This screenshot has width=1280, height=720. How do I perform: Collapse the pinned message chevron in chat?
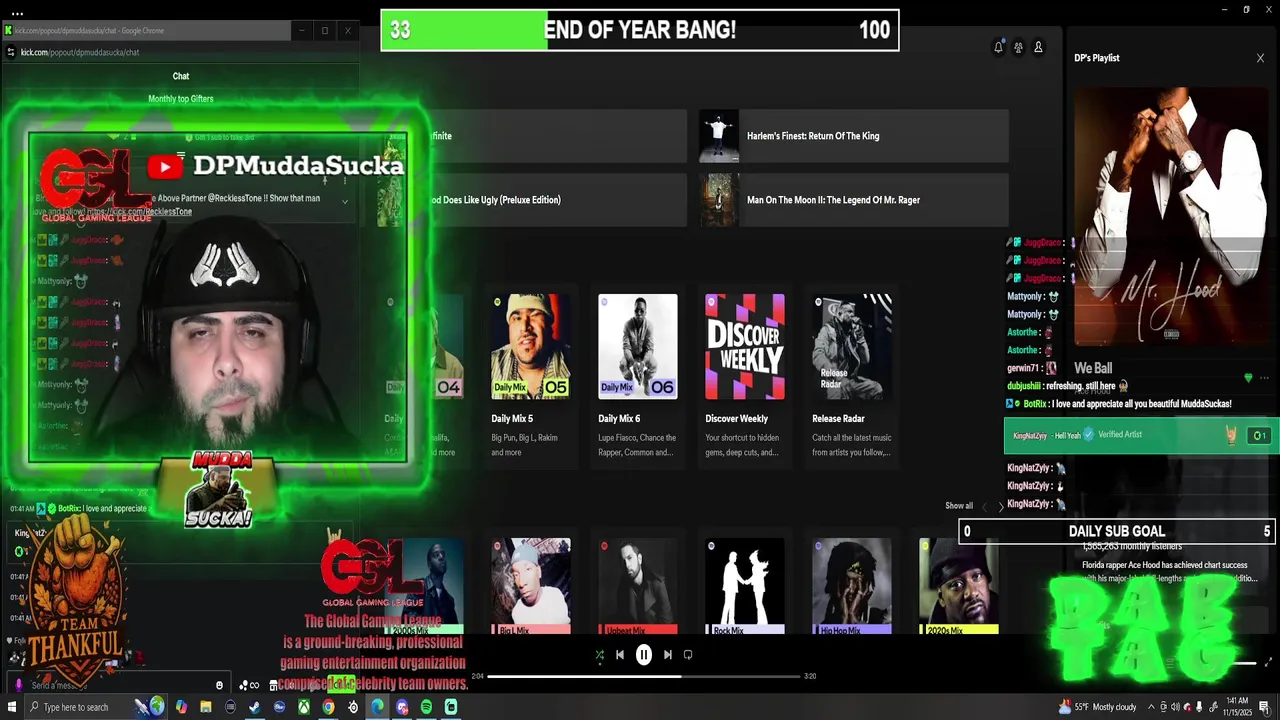click(345, 201)
